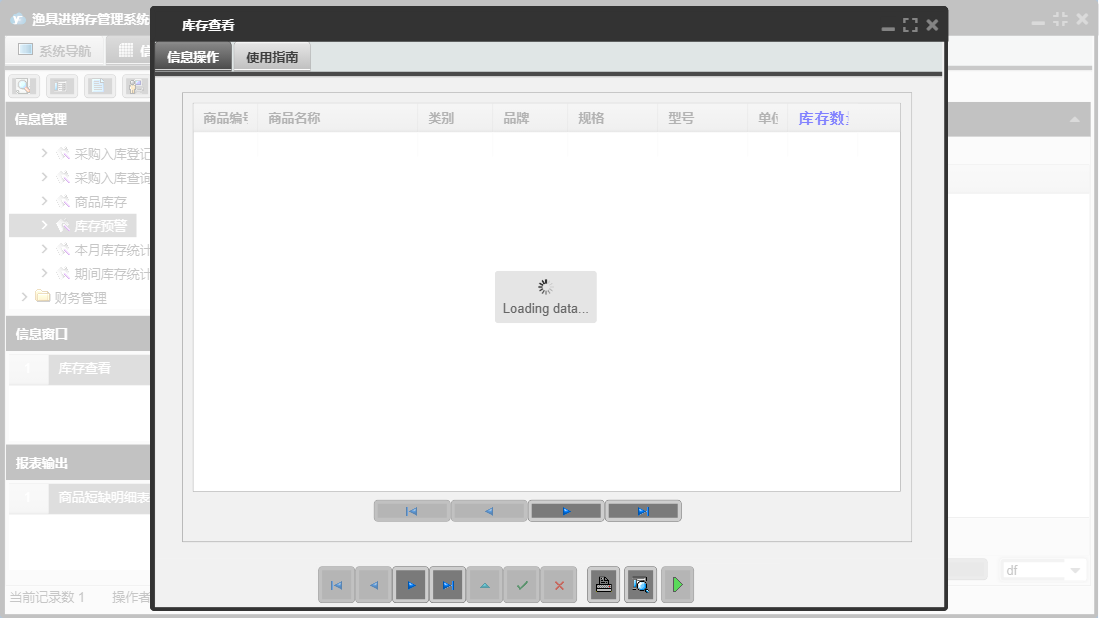Select the 信息操作 tab
1099x618 pixels.
pyautogui.click(x=194, y=57)
